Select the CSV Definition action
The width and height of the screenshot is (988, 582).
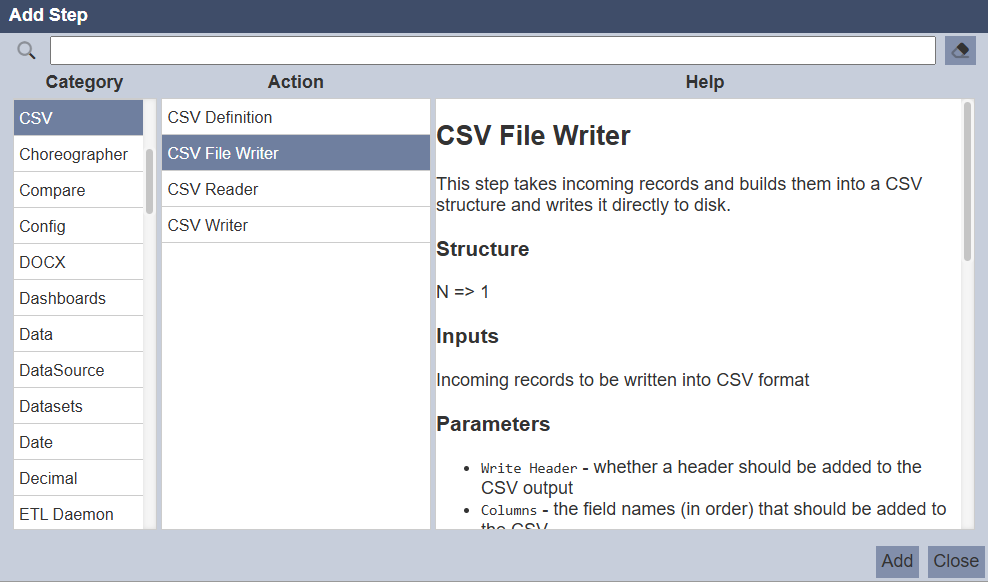click(220, 117)
